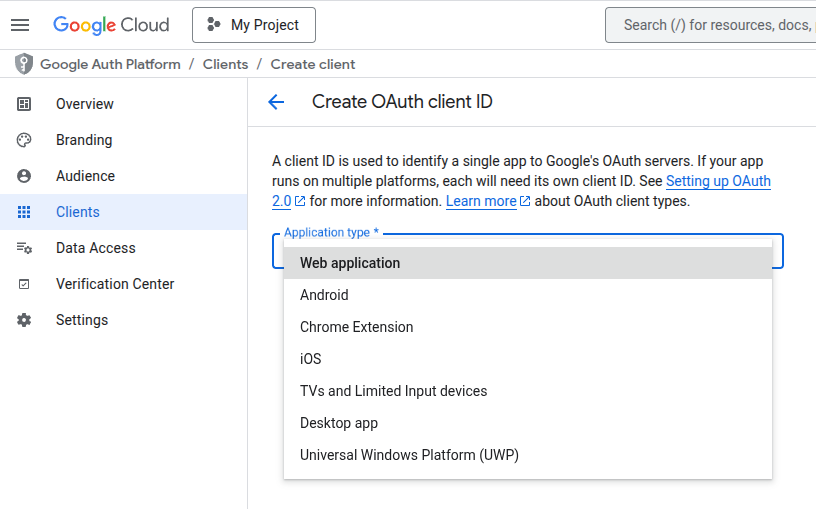Open the Data Access page
This screenshot has height=509, width=816.
(123, 248)
